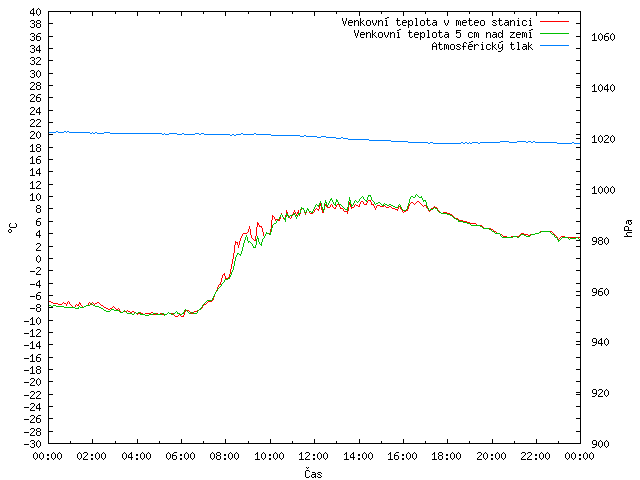The width and height of the screenshot is (640, 480).
Task: Click the 14:00 time axis label
Action: click(x=358, y=456)
